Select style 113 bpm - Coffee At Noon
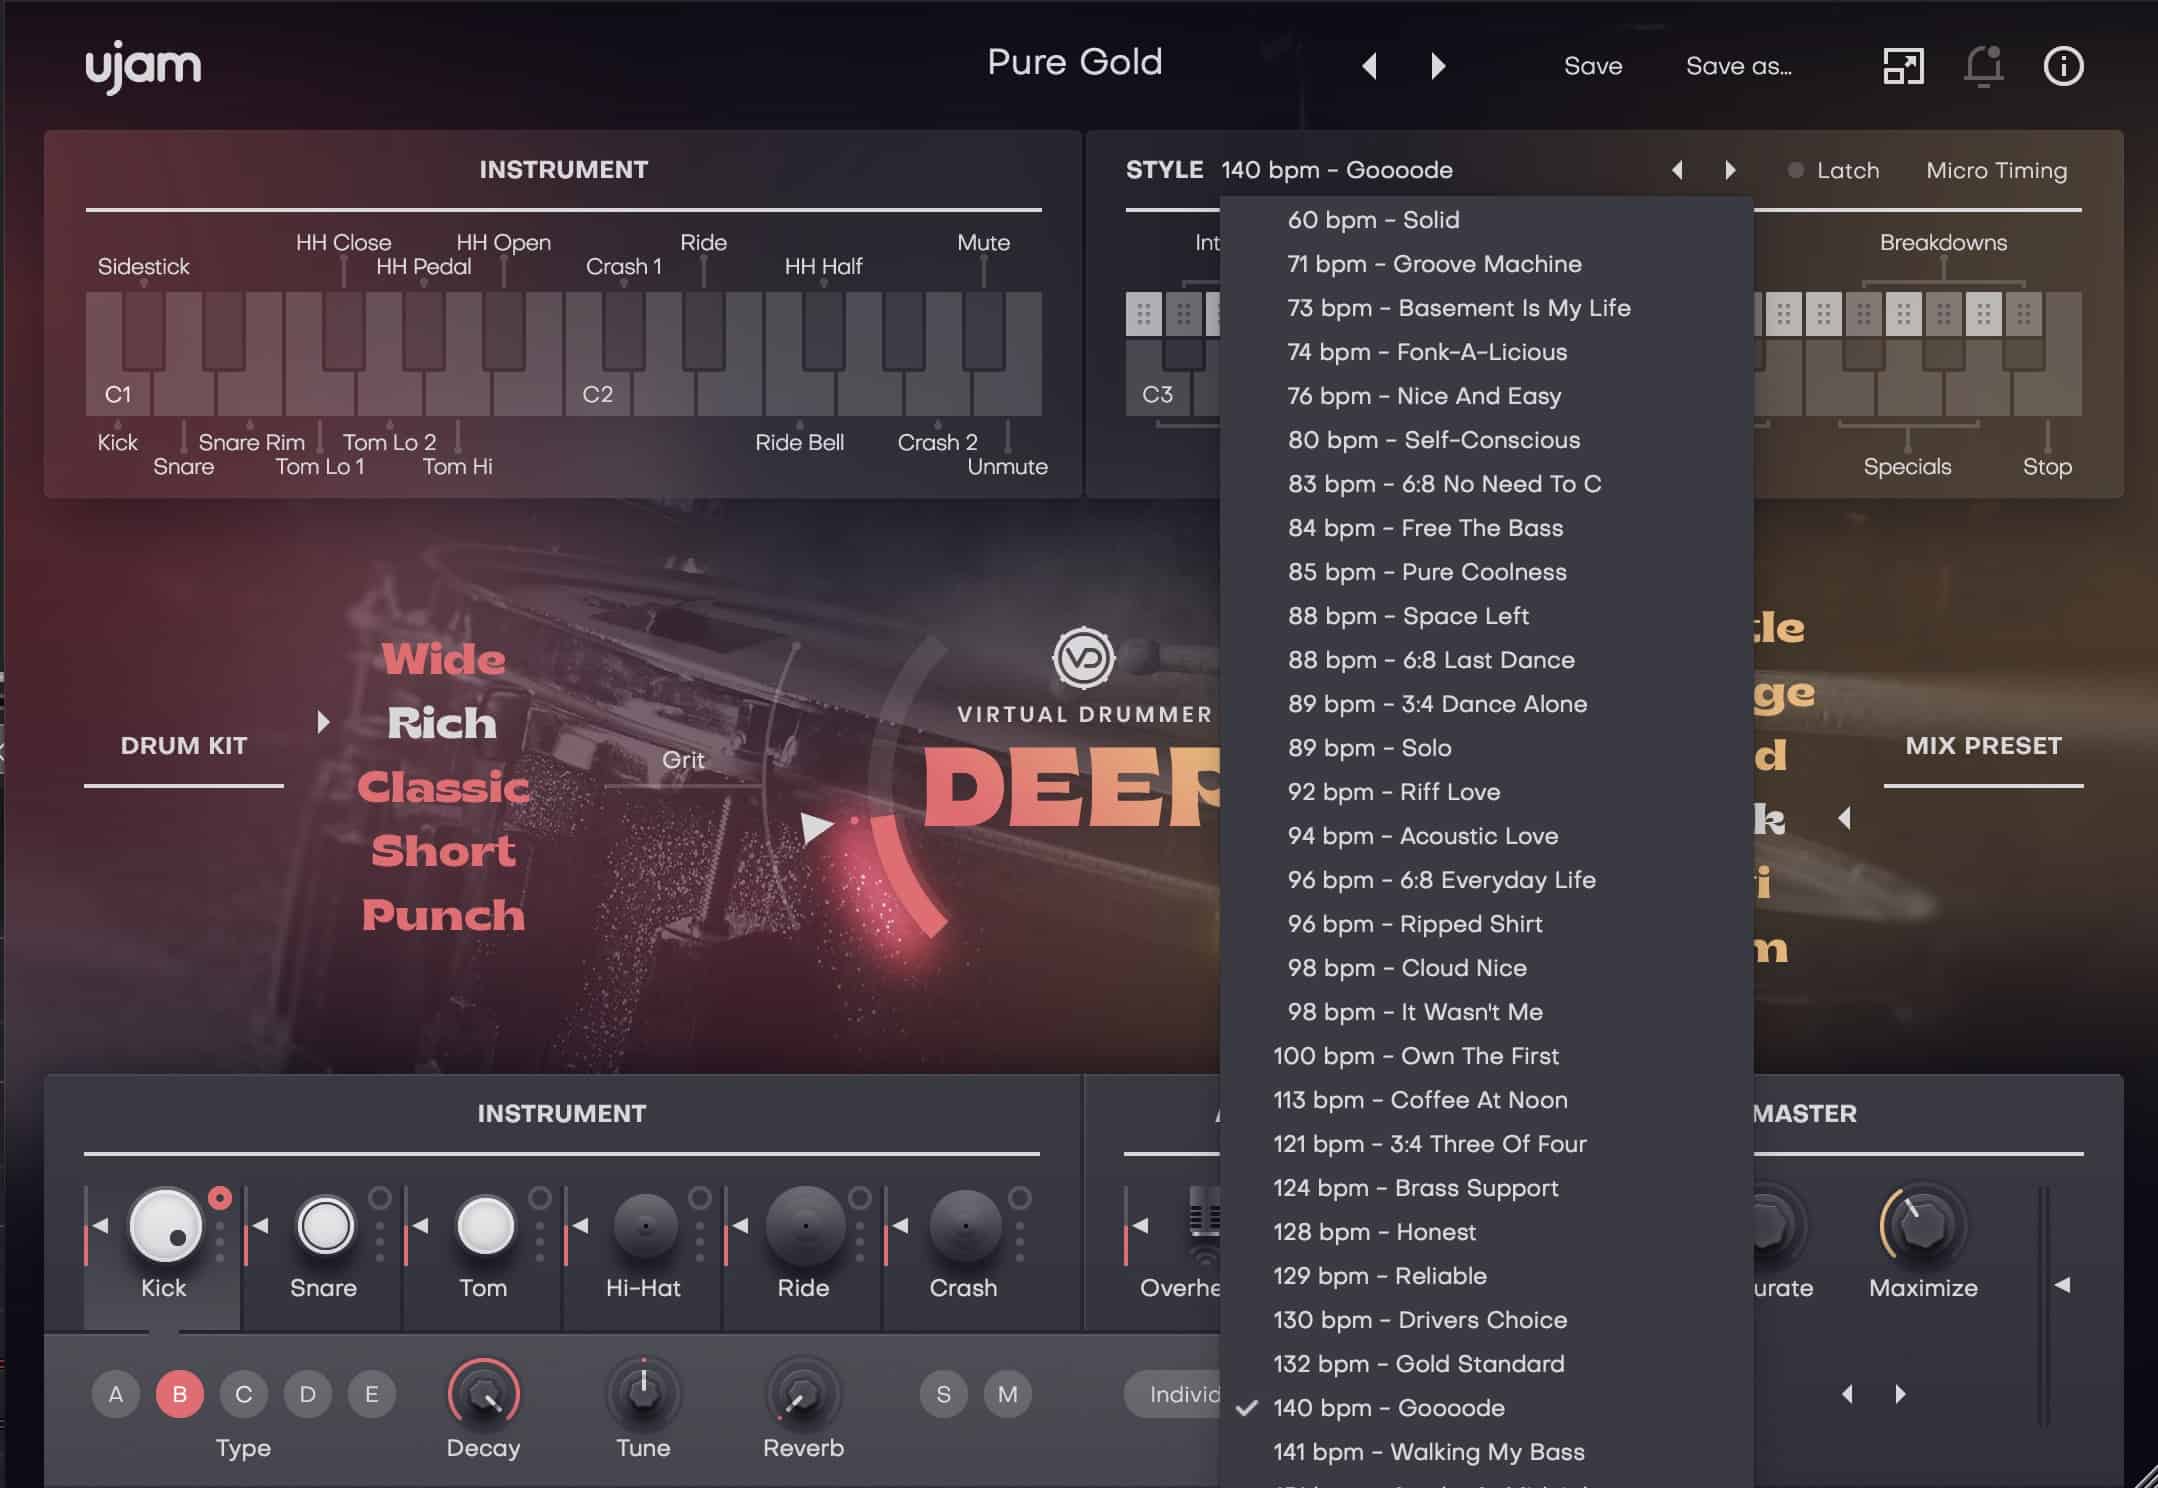Screen dimensions: 2158x1488 coord(1486,1100)
